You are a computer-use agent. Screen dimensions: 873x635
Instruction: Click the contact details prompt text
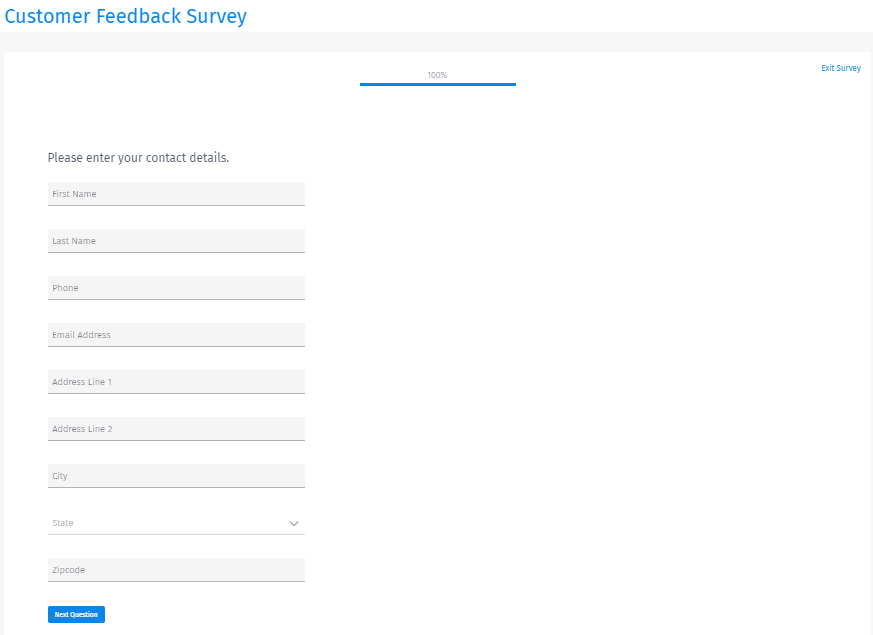point(138,158)
